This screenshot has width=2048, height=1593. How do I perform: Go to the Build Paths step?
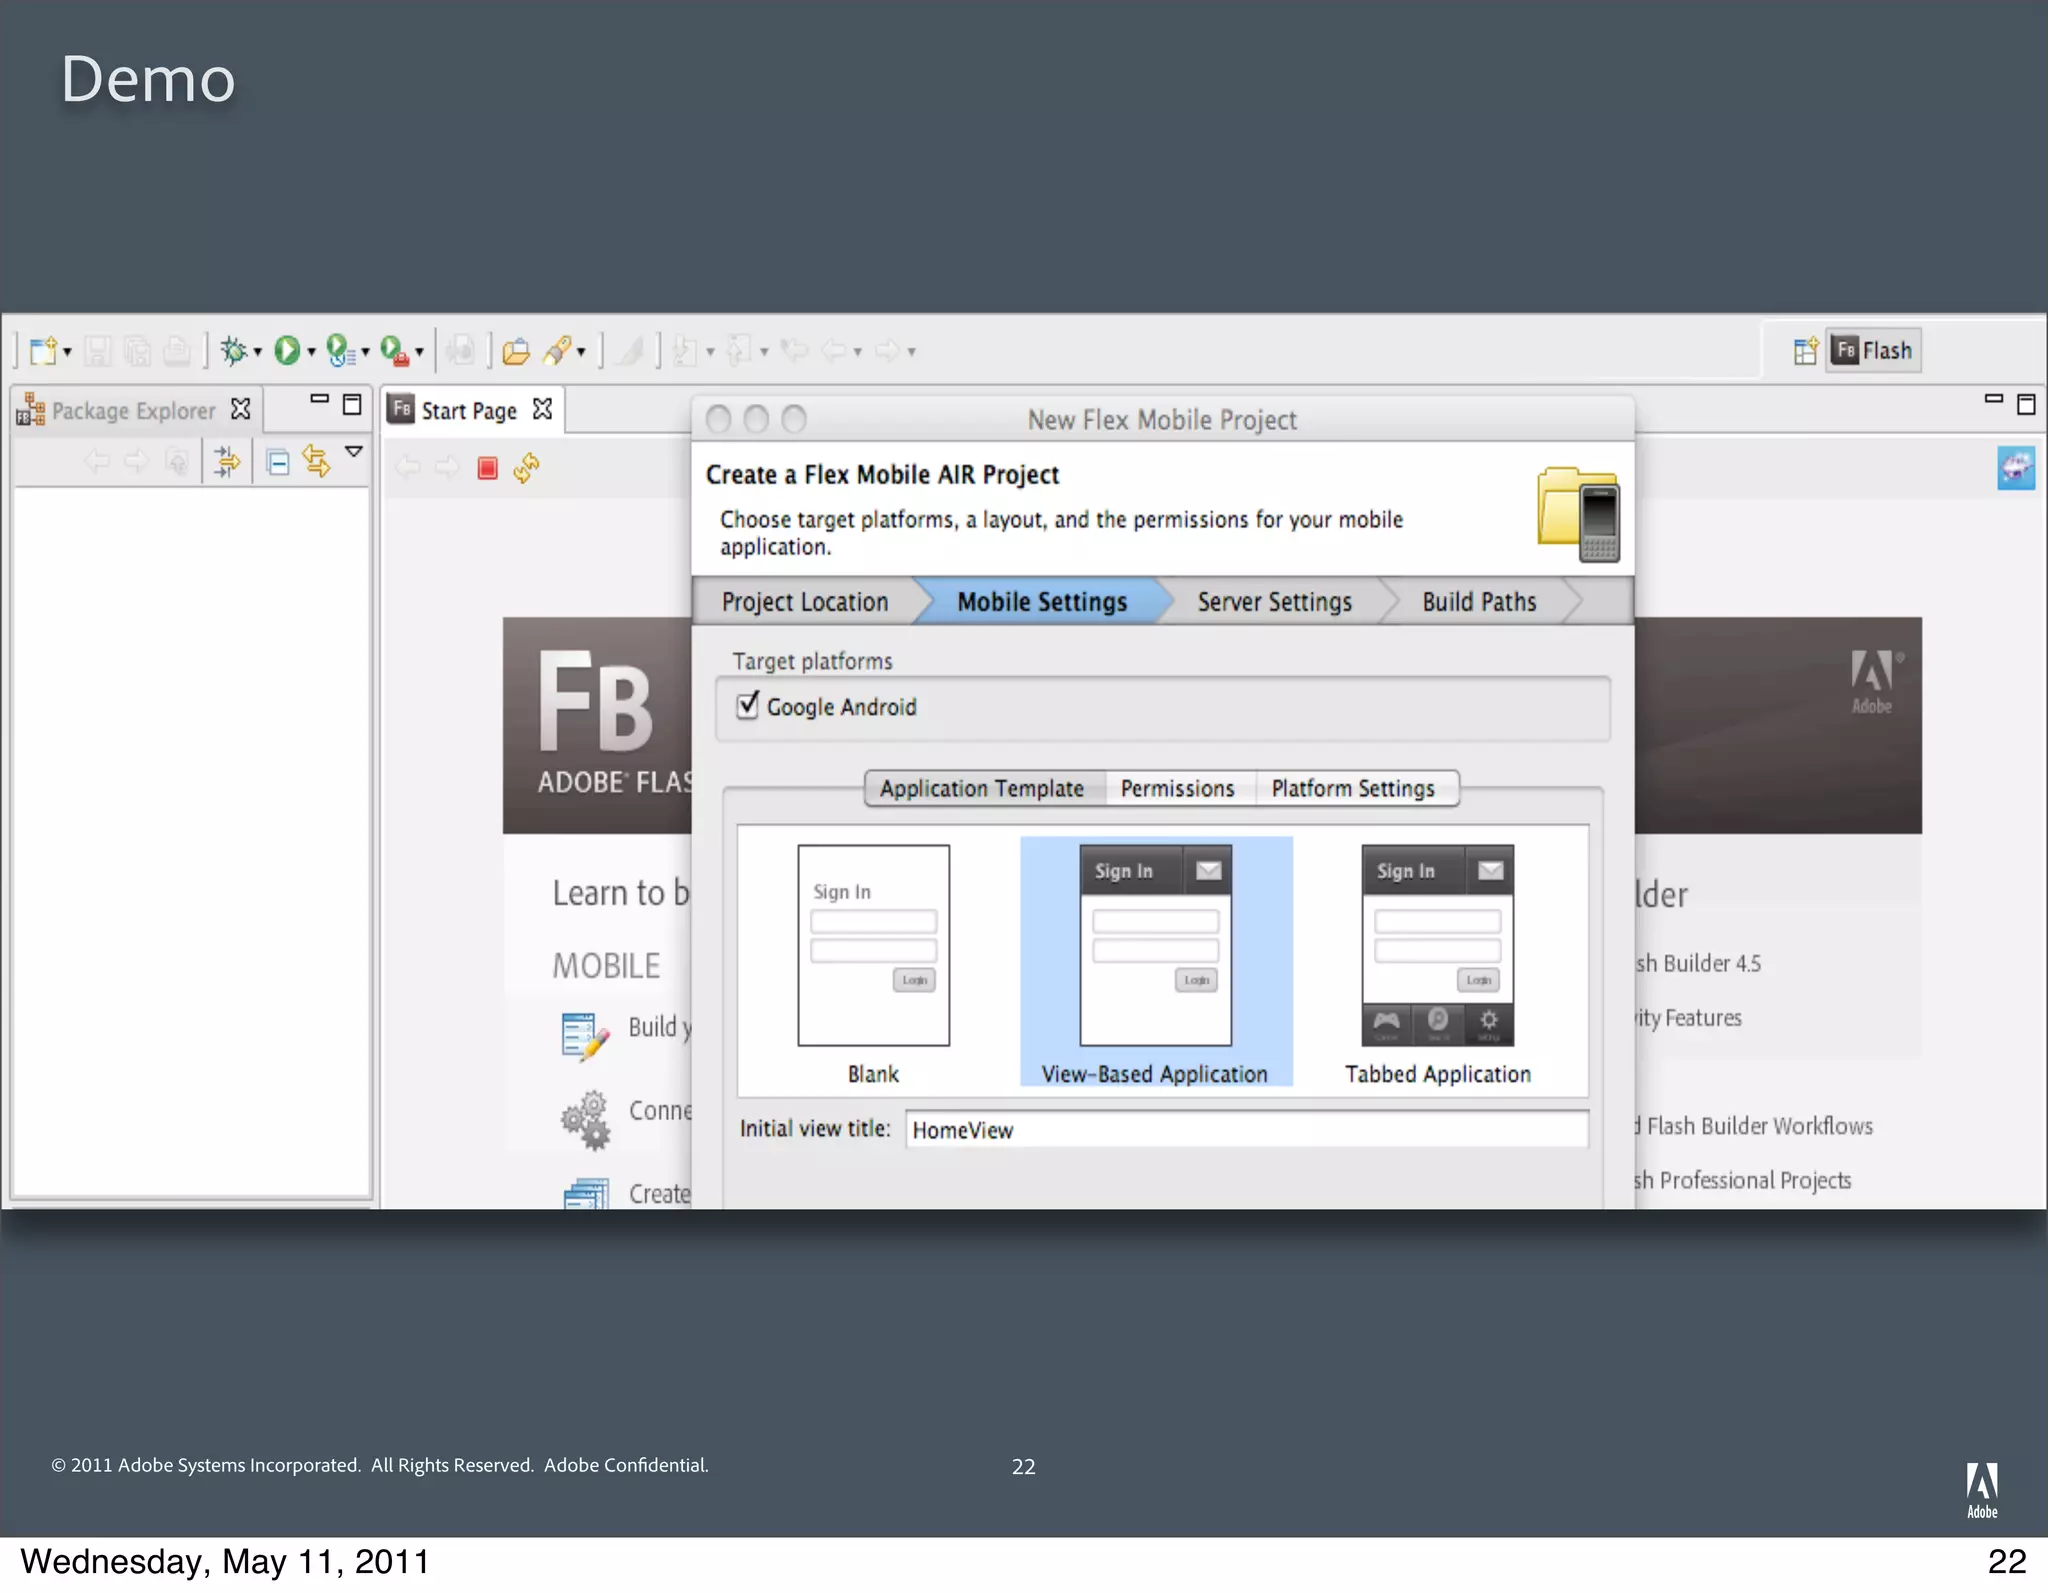(1479, 602)
